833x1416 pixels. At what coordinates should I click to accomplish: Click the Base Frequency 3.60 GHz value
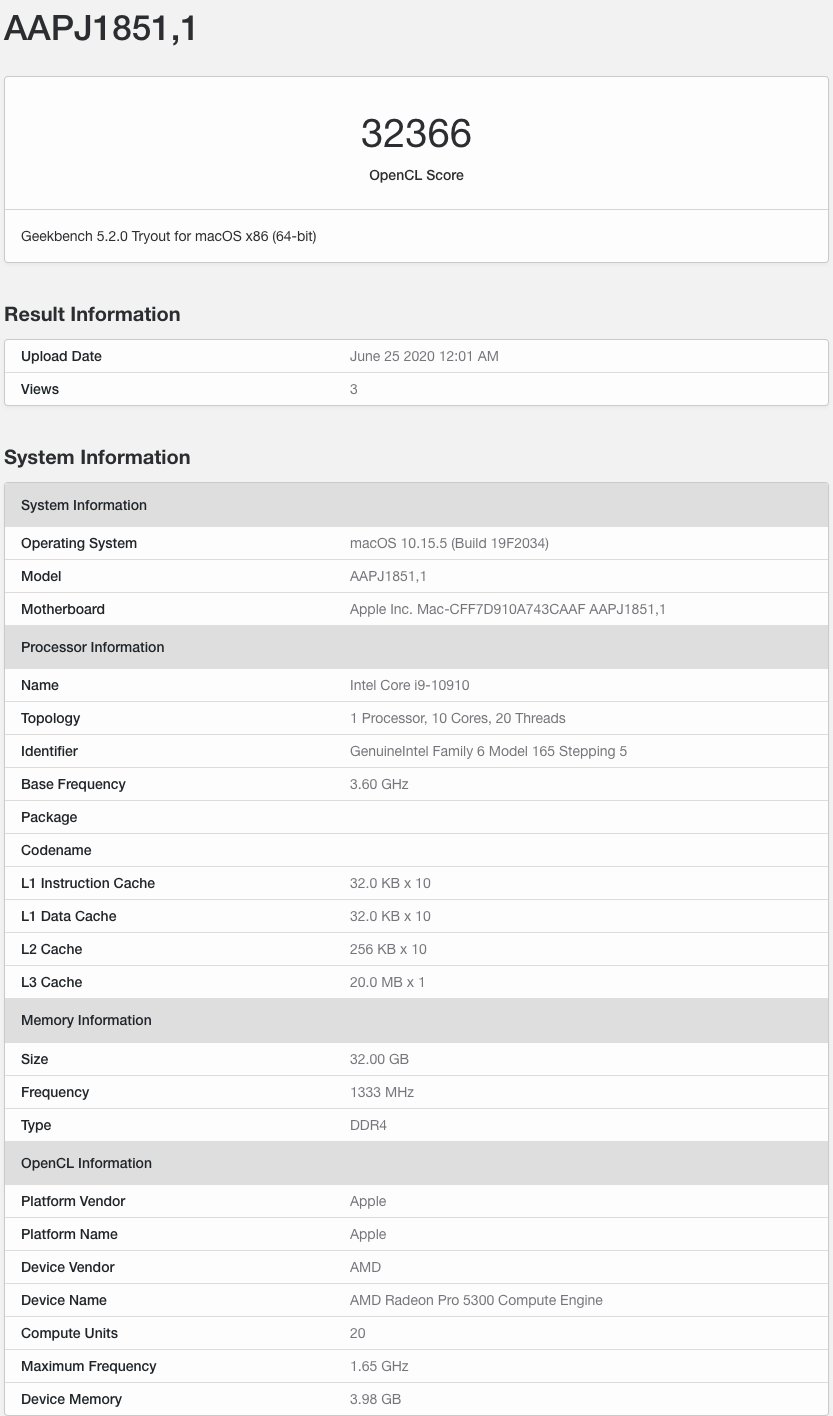click(379, 784)
